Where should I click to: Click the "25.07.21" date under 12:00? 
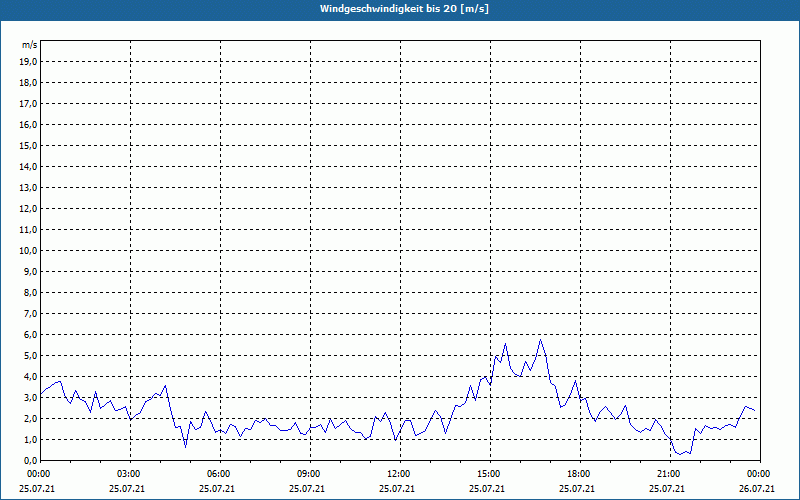point(396,489)
